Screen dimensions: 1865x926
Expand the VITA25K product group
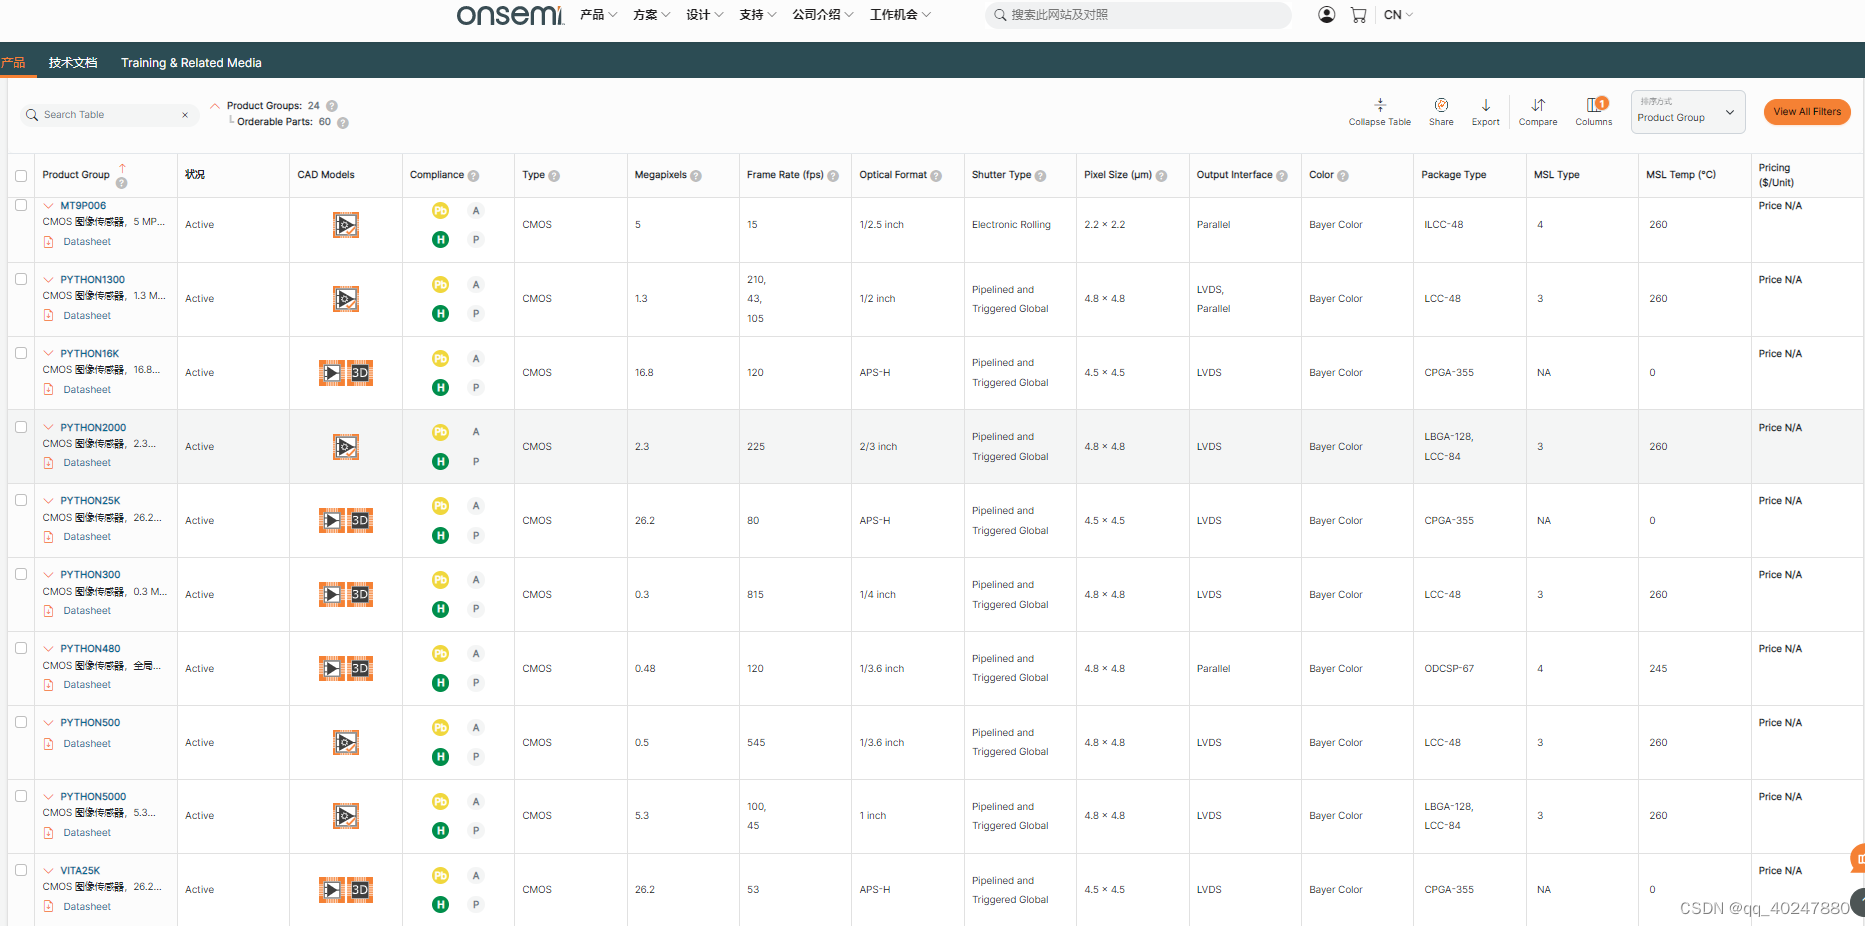(48, 870)
